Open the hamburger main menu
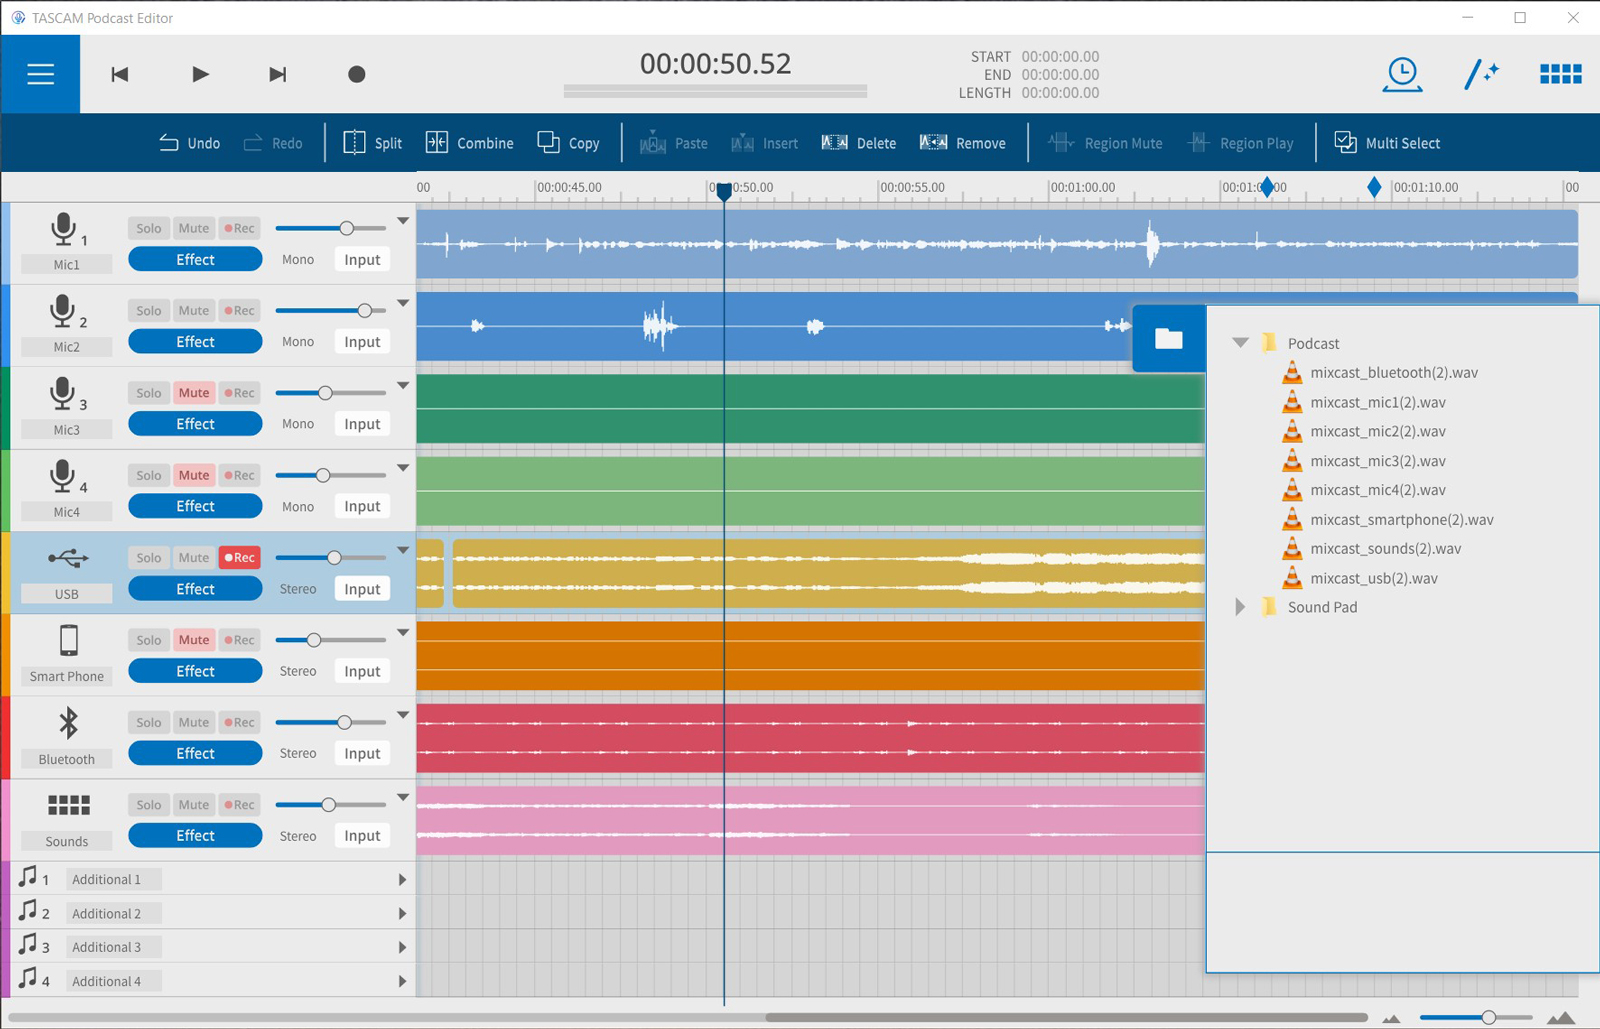 pos(40,74)
